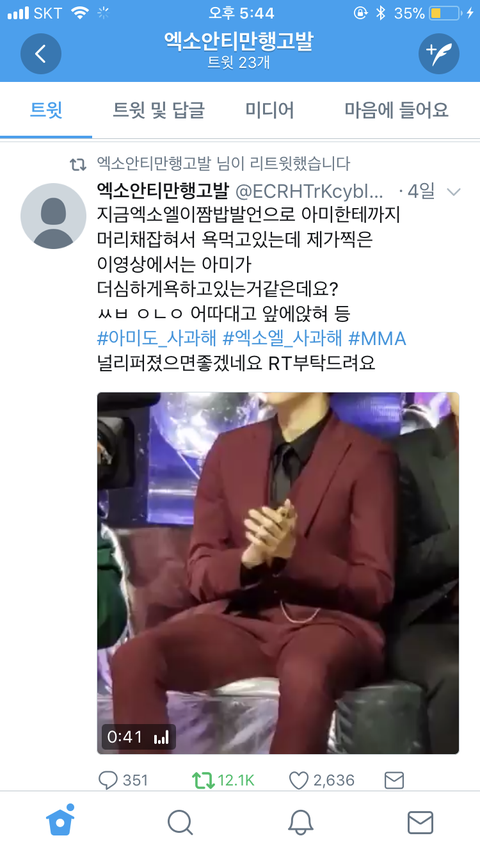
Task: Go to the Home tab in bottom bar
Action: point(60,820)
